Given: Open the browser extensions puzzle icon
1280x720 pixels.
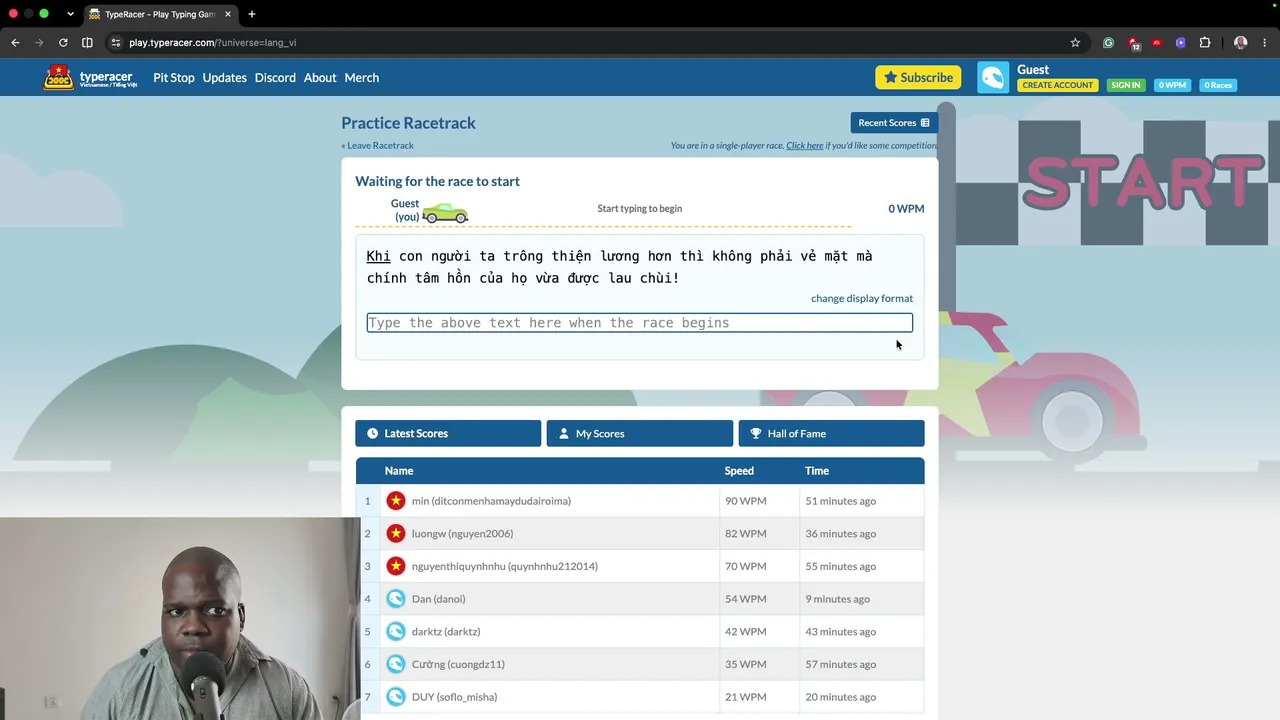Looking at the screenshot, I should (x=1205, y=43).
